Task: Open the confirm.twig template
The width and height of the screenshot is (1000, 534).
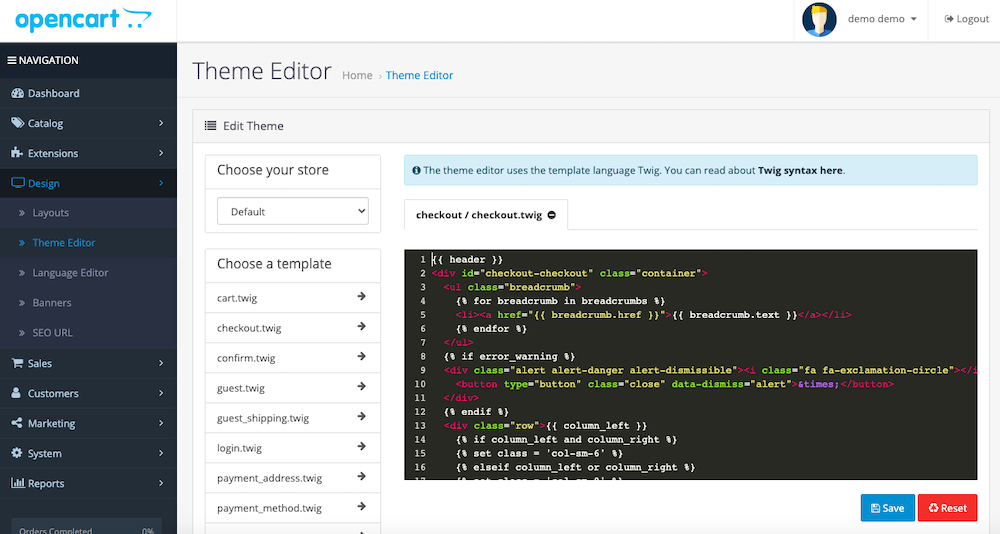Action: [293, 358]
